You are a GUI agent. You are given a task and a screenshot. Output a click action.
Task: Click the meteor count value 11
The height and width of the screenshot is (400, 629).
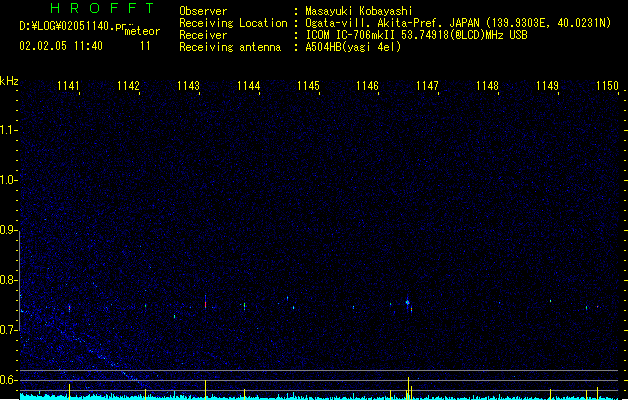[145, 46]
